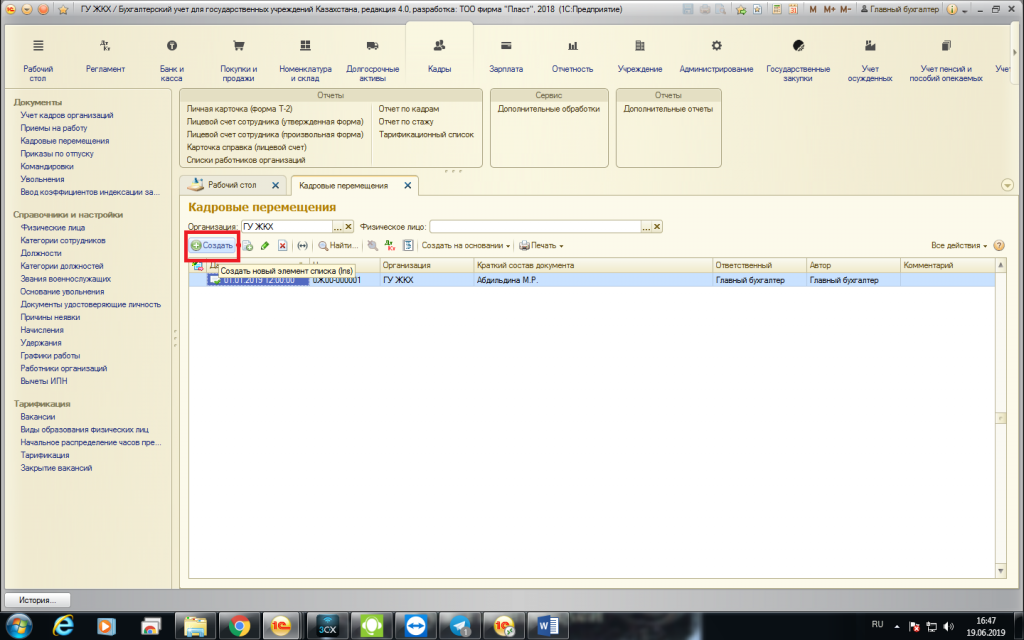The width and height of the screenshot is (1024, 640).
Task: Open the Зарплата section icon
Action: [x=506, y=56]
